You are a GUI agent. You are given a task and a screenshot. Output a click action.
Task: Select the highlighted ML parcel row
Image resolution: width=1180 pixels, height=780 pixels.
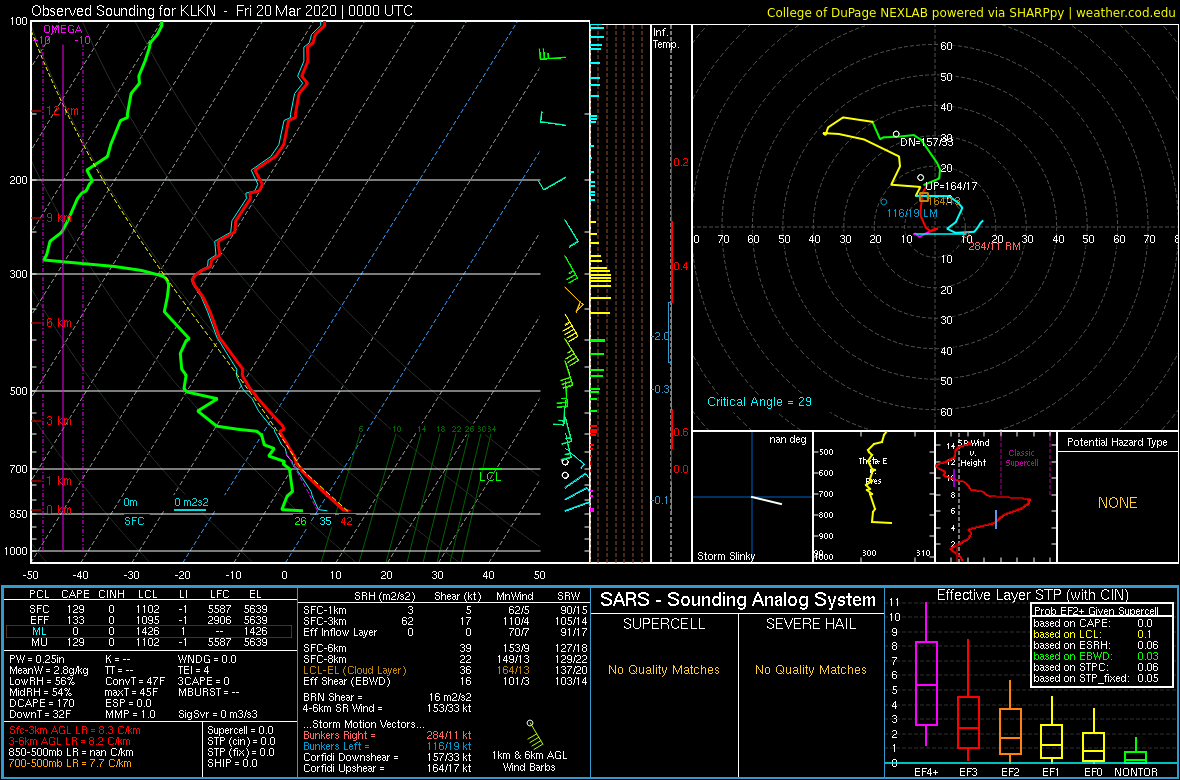[148, 632]
